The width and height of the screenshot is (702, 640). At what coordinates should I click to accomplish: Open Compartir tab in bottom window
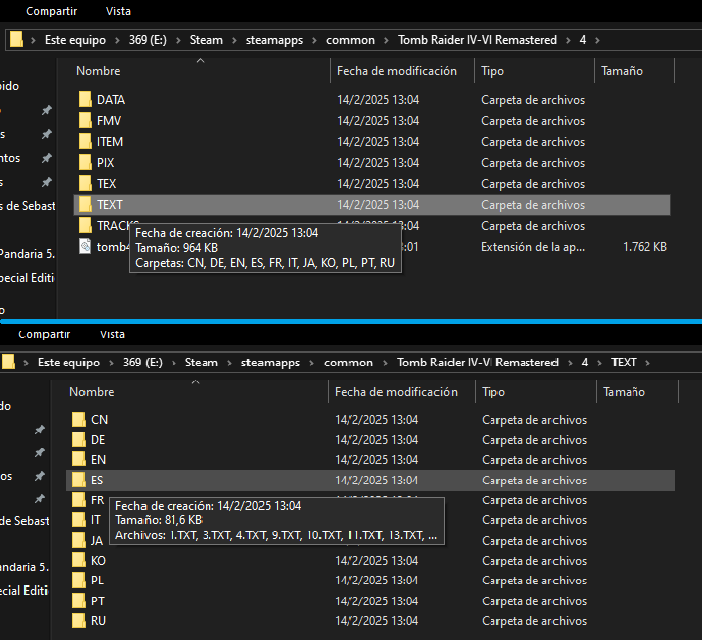(x=44, y=334)
